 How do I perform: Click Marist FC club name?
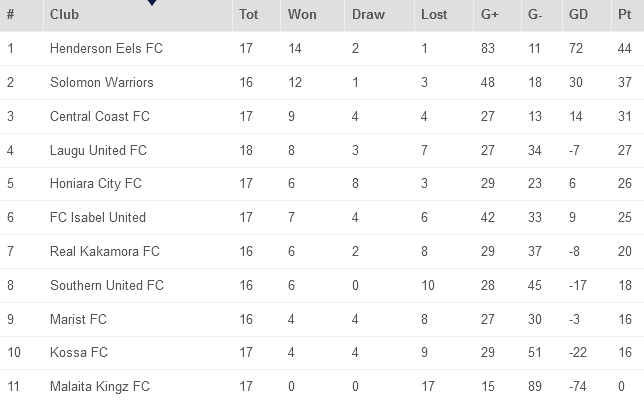(x=78, y=319)
